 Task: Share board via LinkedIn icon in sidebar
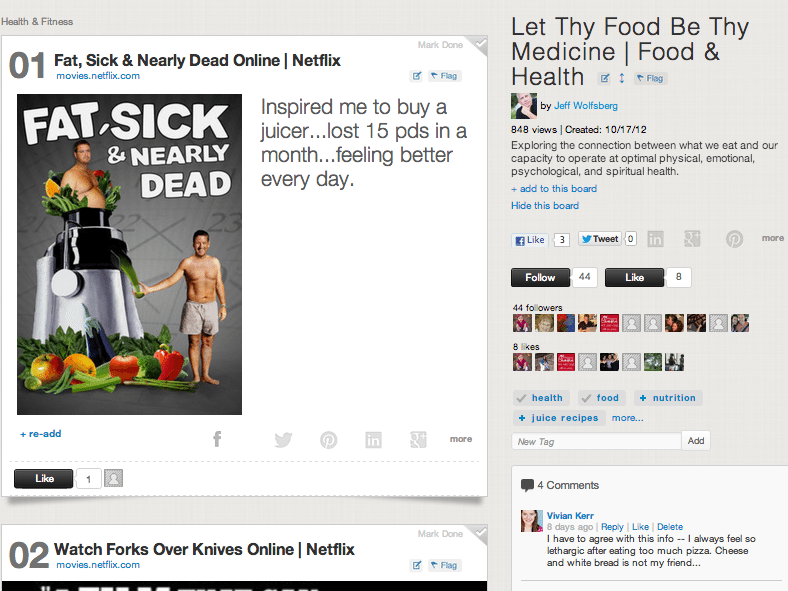(655, 239)
